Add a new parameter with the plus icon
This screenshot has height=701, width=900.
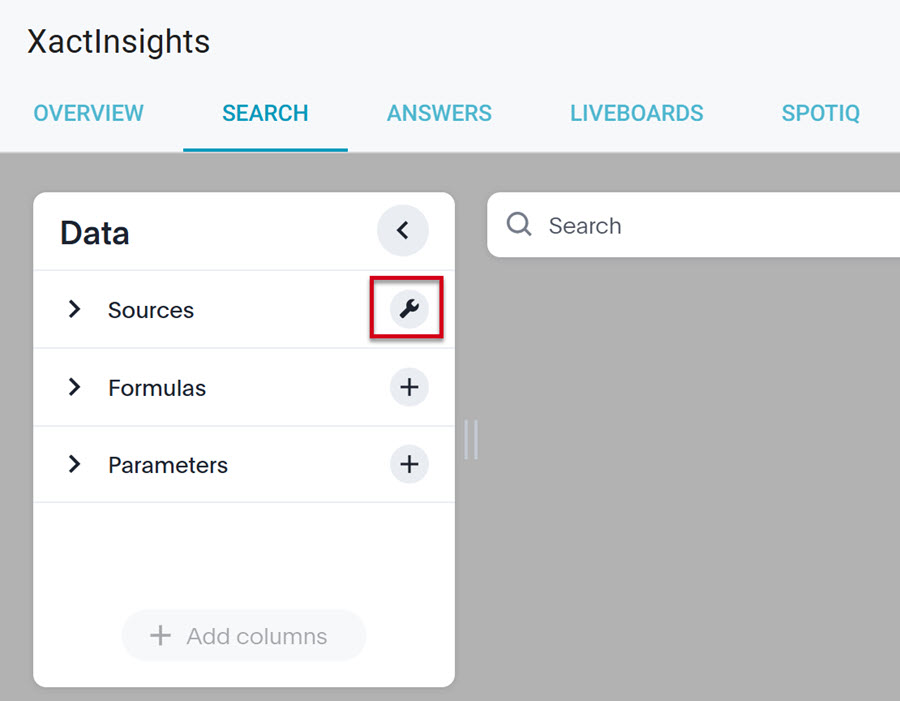click(408, 464)
